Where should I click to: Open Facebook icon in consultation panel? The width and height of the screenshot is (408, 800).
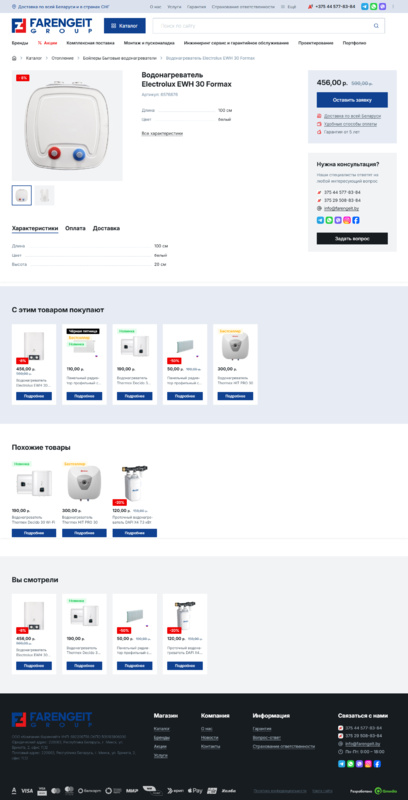point(355,220)
